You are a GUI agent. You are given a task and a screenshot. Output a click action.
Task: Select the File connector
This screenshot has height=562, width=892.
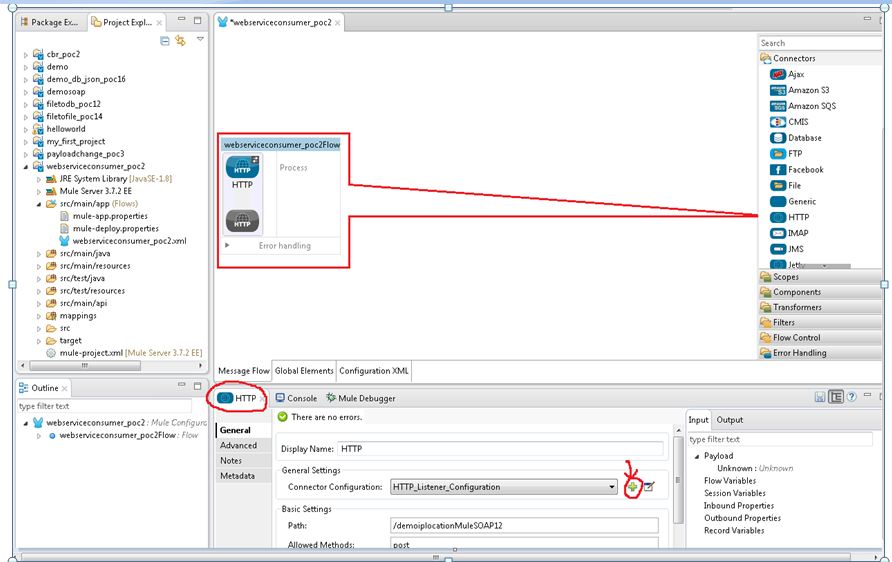click(x=785, y=185)
